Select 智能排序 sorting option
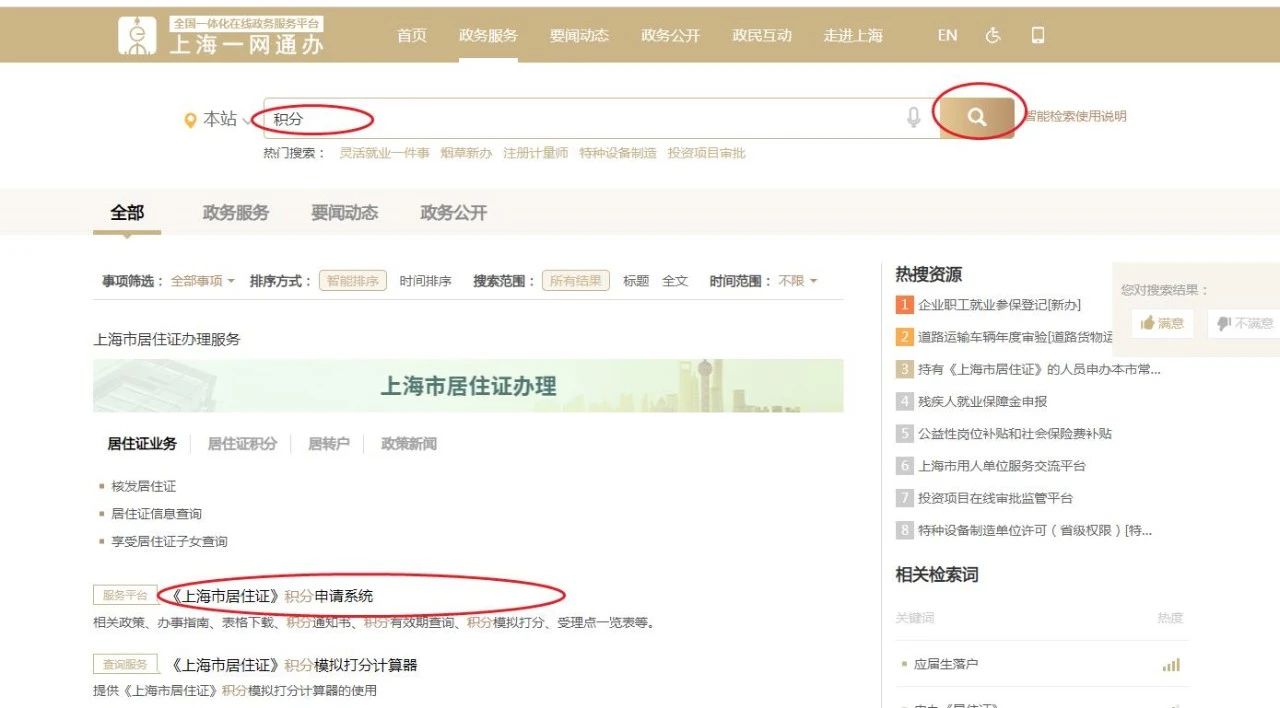 [353, 281]
